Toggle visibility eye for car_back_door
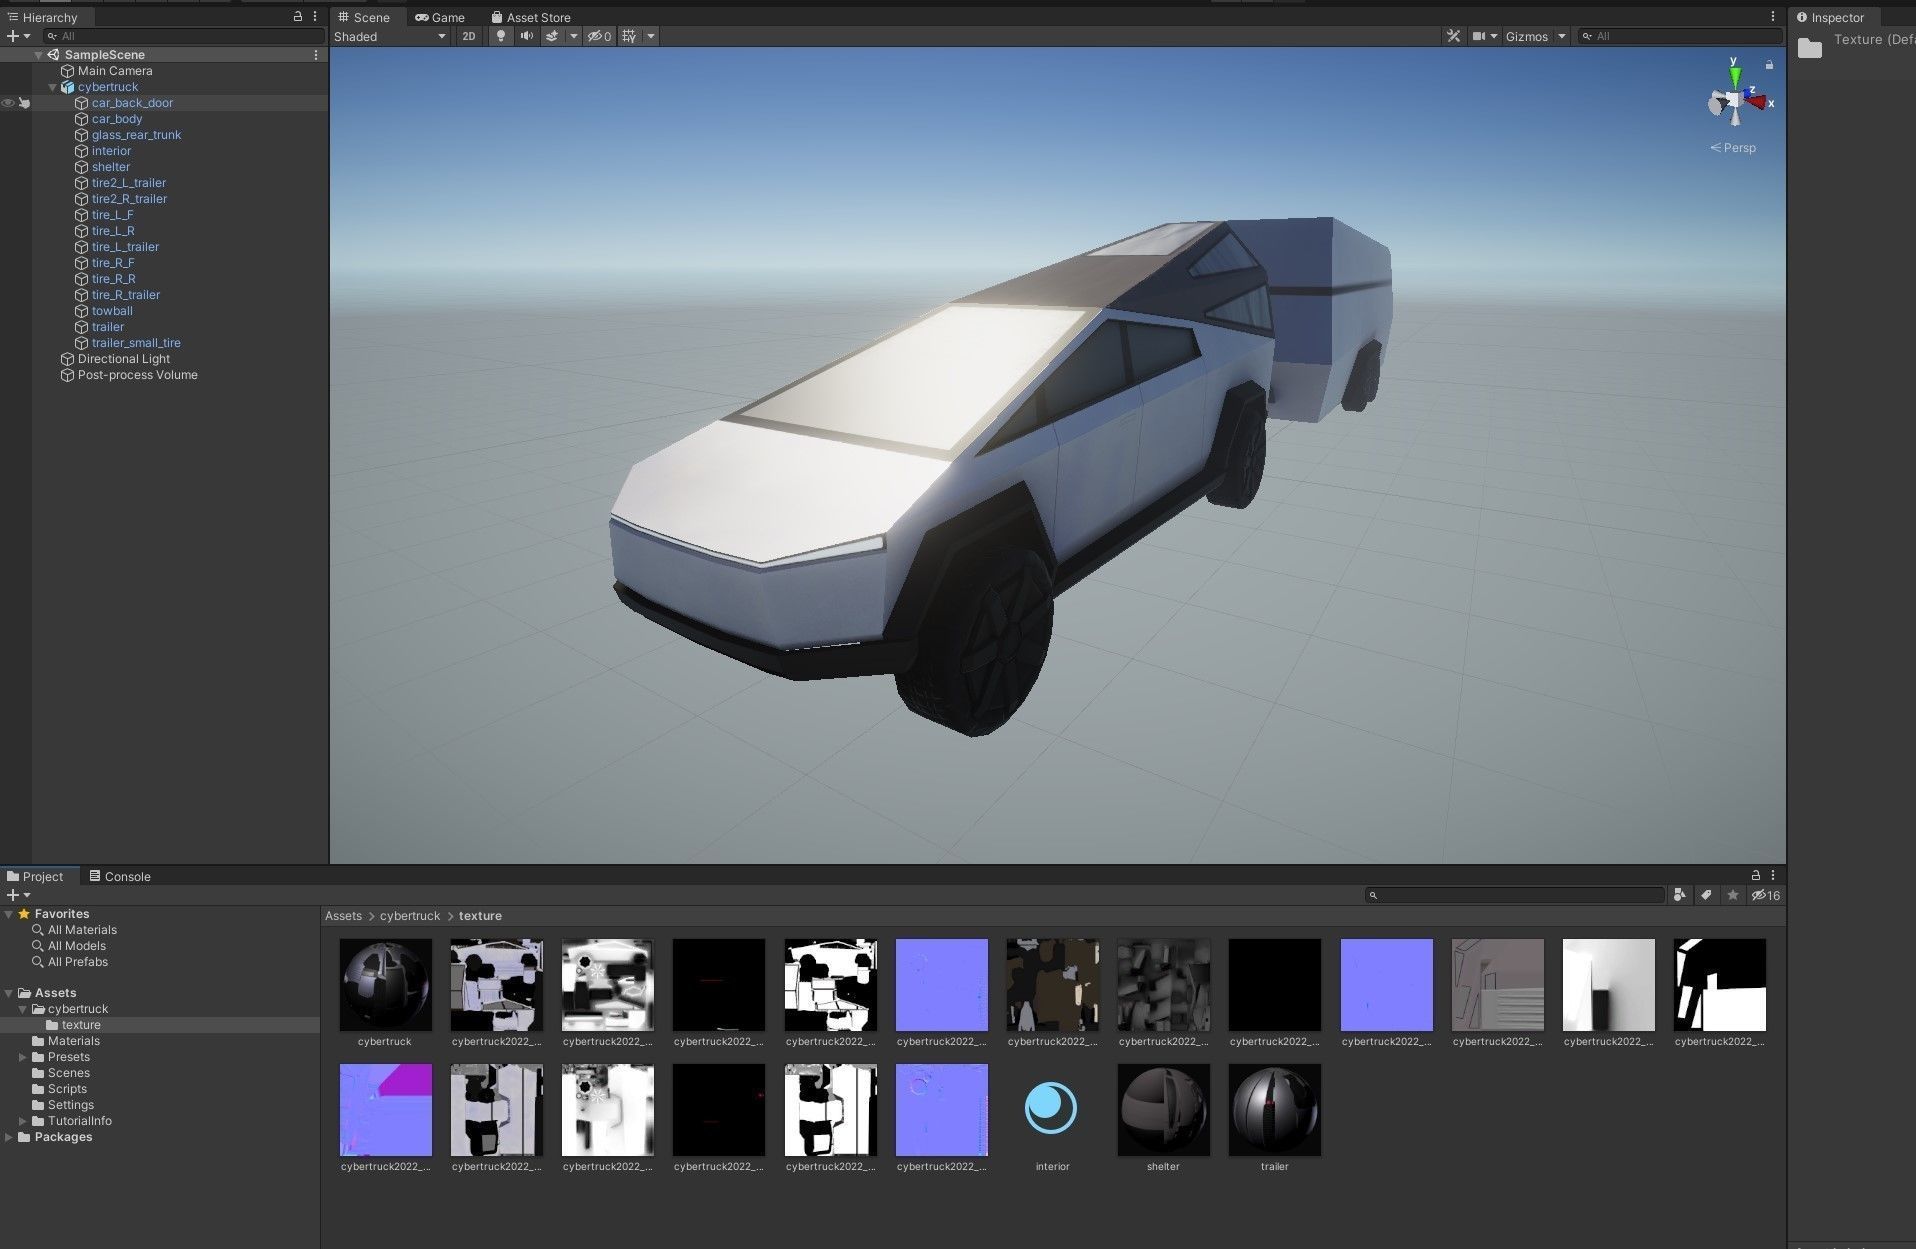The height and width of the screenshot is (1249, 1916). [8, 103]
